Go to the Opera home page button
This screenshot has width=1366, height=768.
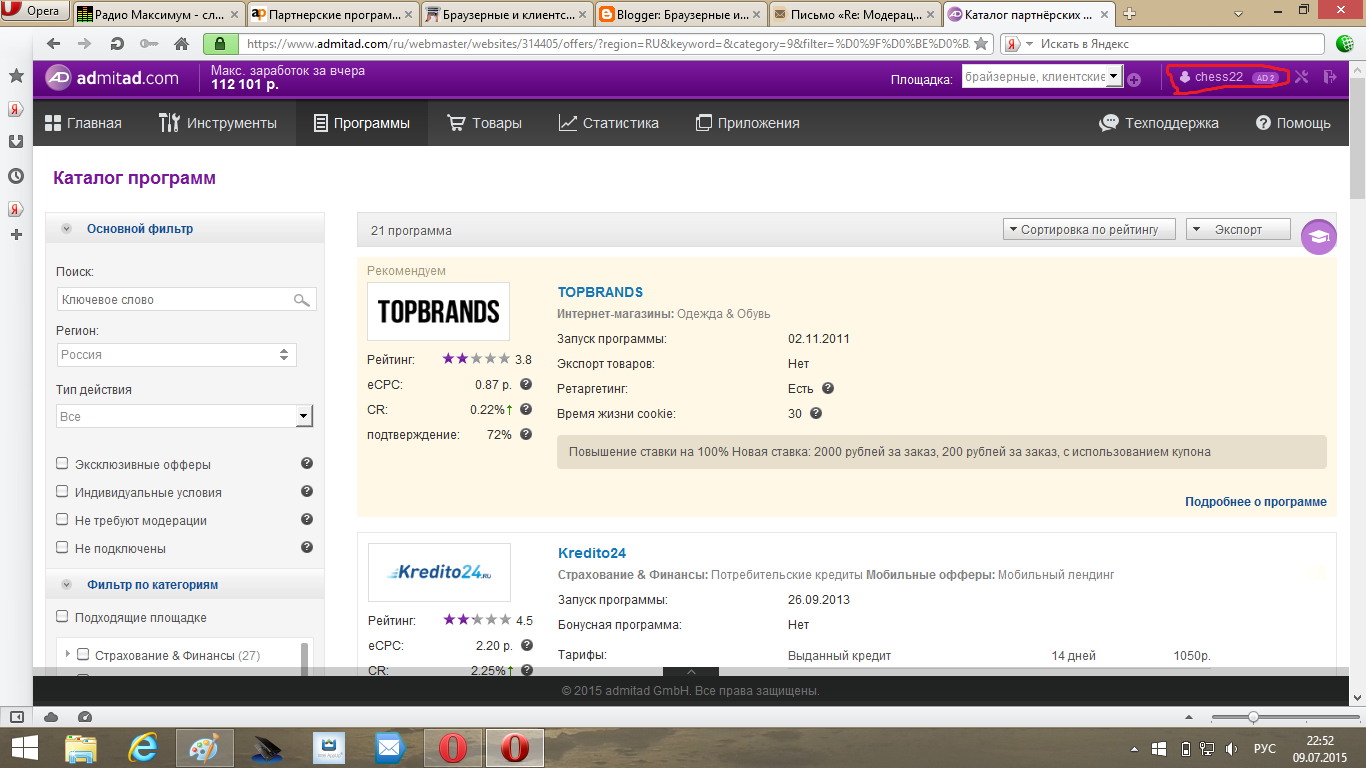pyautogui.click(x=181, y=44)
